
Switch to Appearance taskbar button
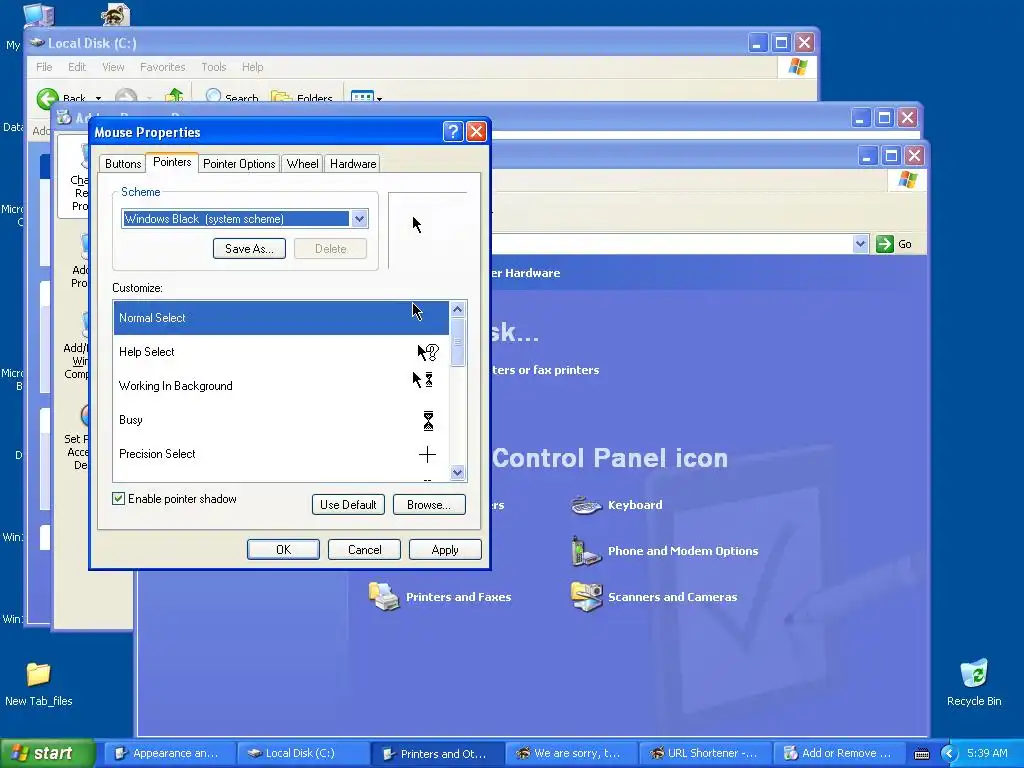[168, 754]
